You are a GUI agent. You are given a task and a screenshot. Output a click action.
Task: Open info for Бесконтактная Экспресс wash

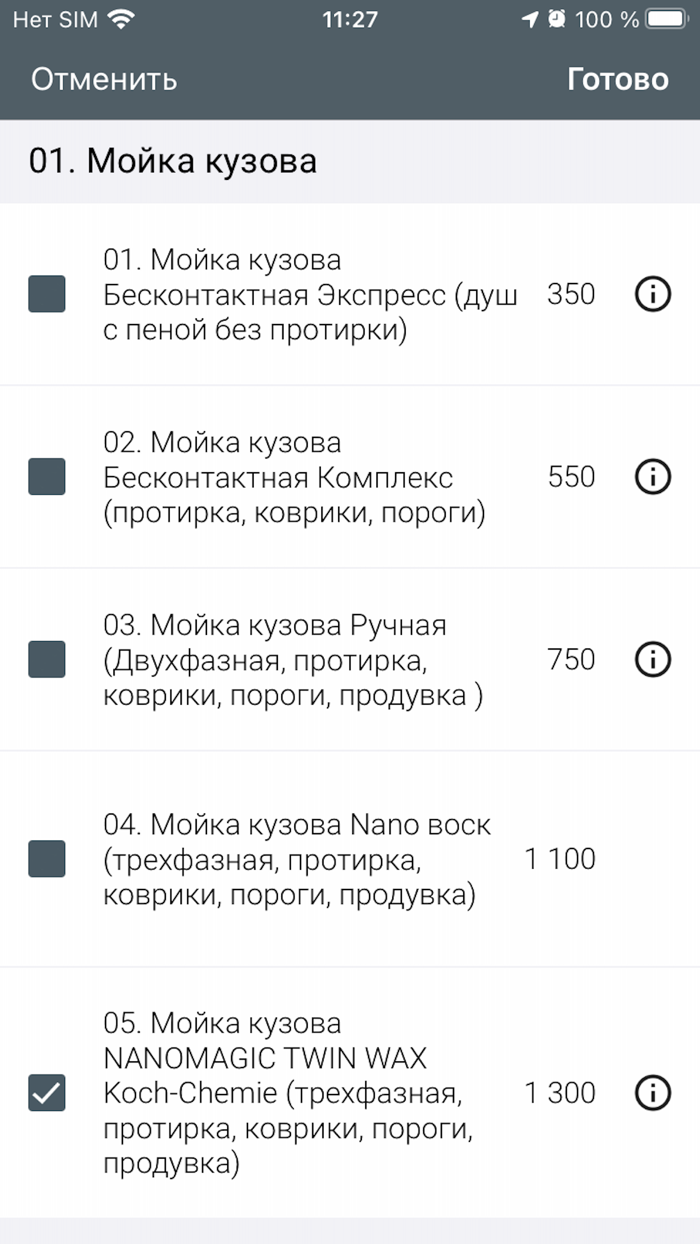click(652, 294)
